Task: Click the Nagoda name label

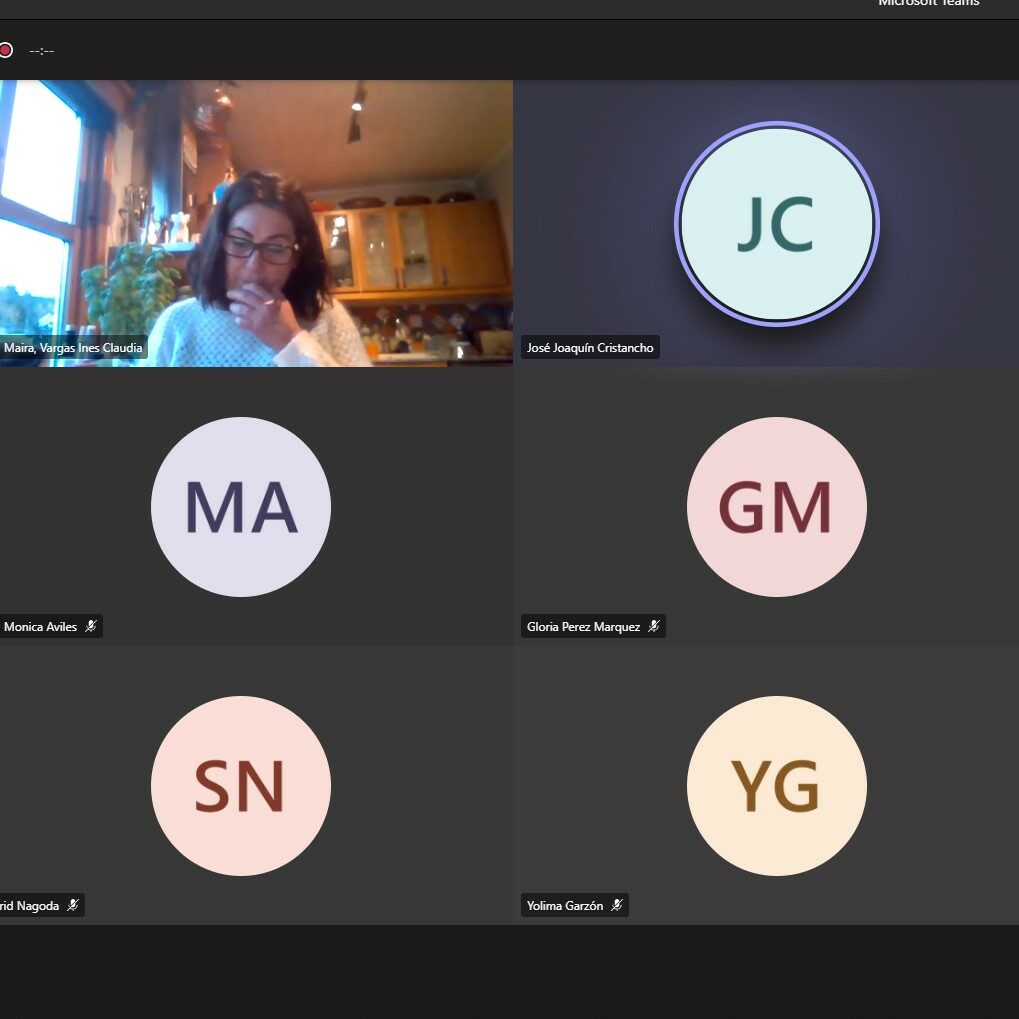Action: [x=28, y=906]
